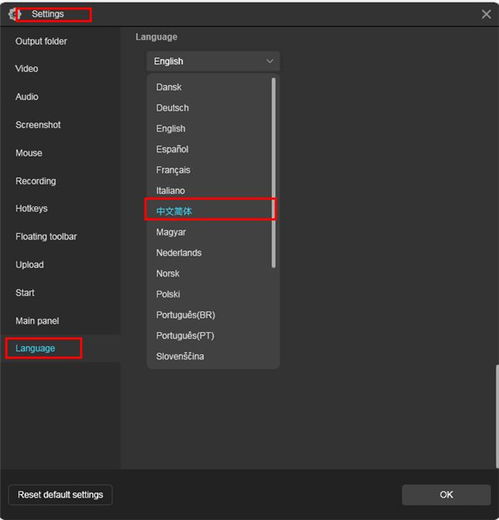
Task: Click Reset default settings button
Action: pyautogui.click(x=60, y=495)
